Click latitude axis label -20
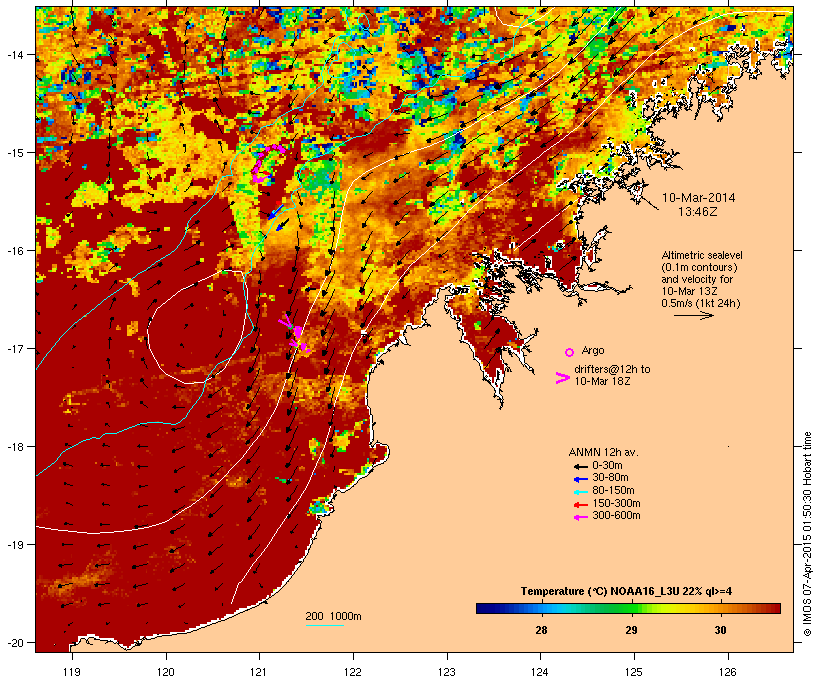 click(x=14, y=643)
